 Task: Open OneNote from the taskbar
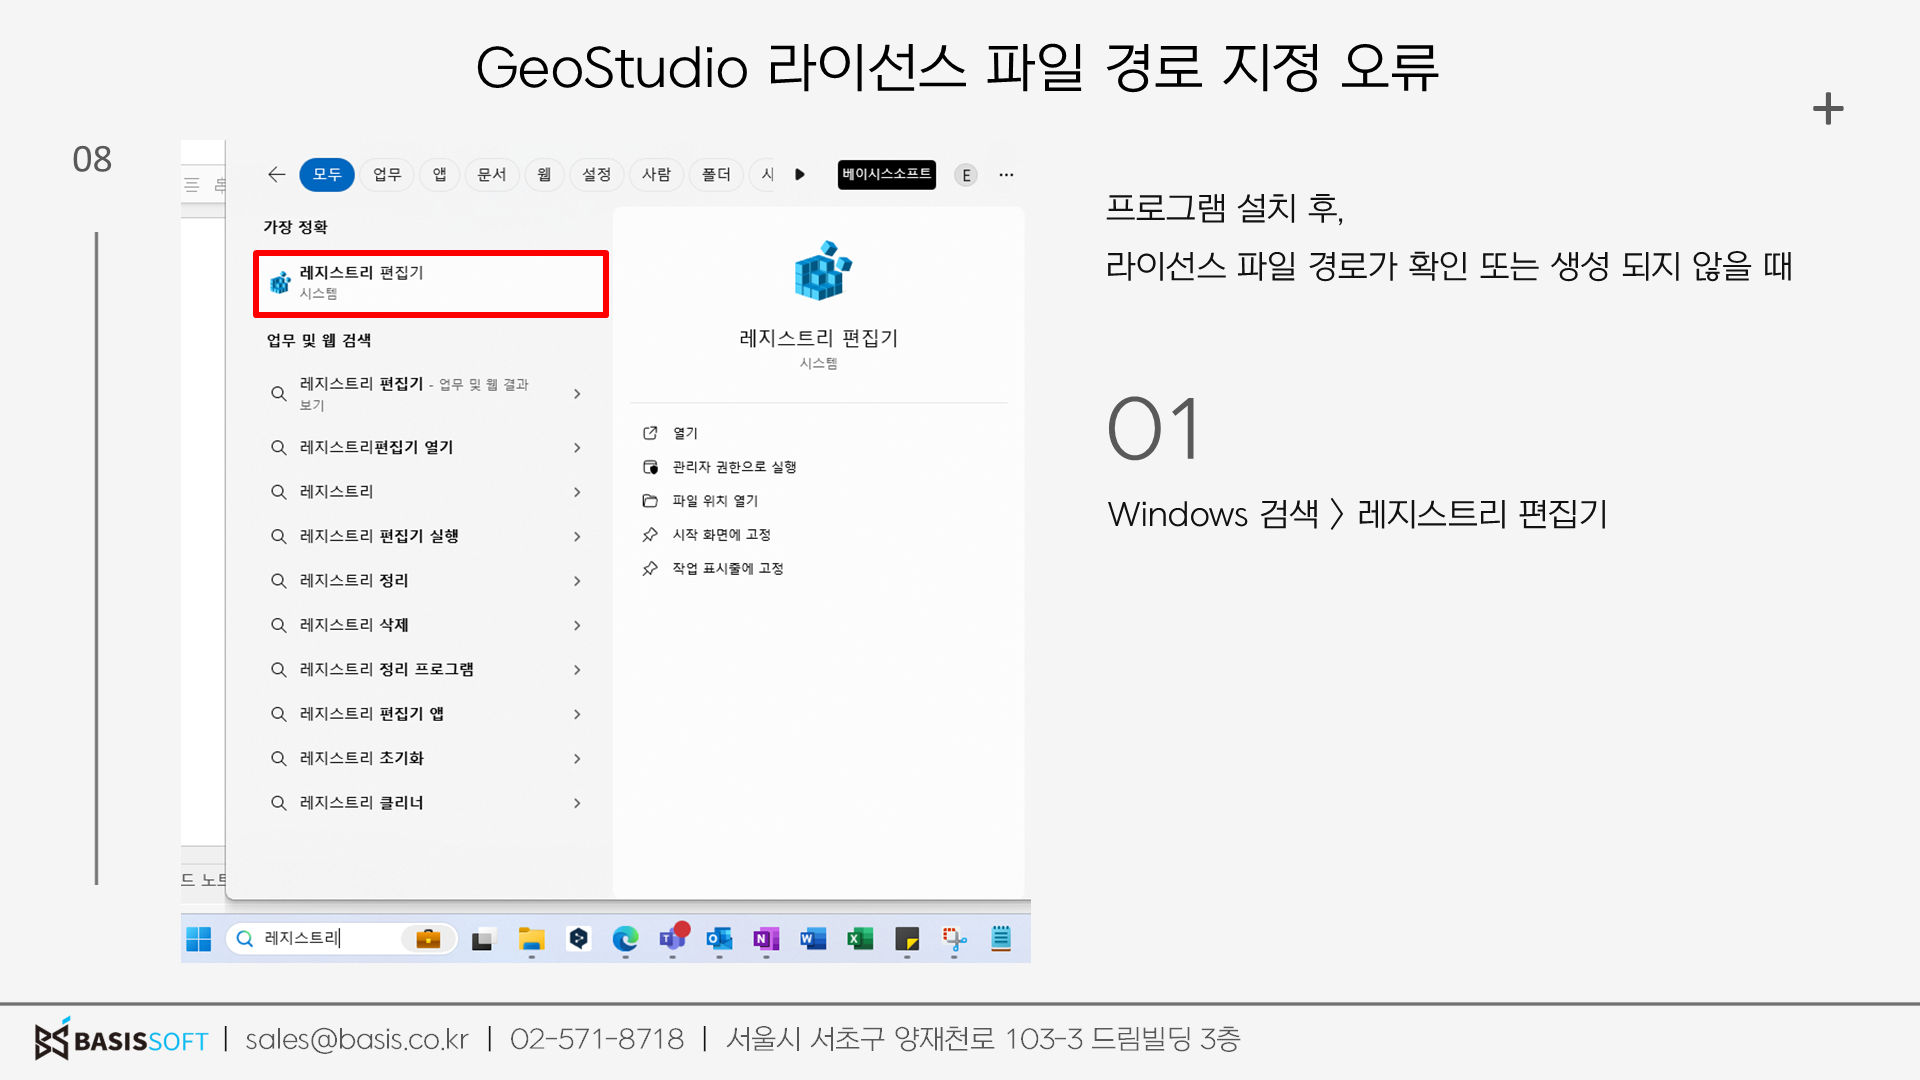pyautogui.click(x=766, y=939)
